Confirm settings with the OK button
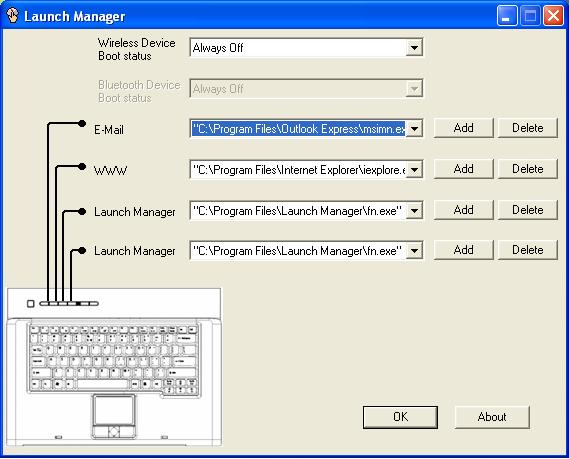 click(x=400, y=417)
